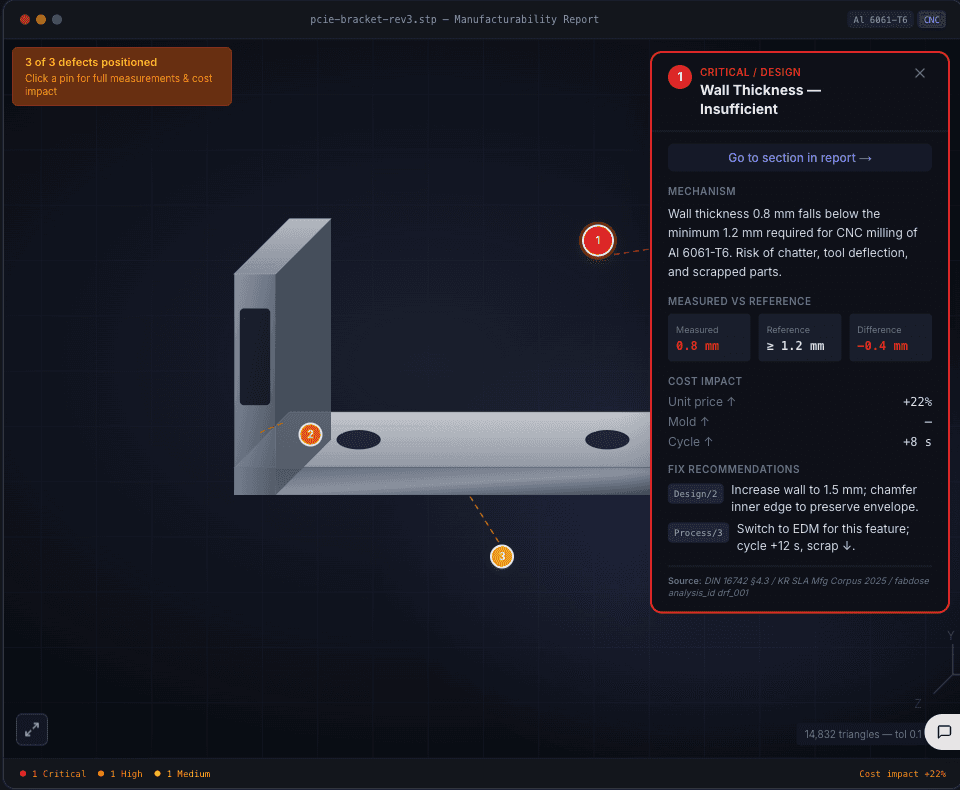Click the 3 of 3 defects positioned banner
960x790 pixels.
[x=122, y=77]
